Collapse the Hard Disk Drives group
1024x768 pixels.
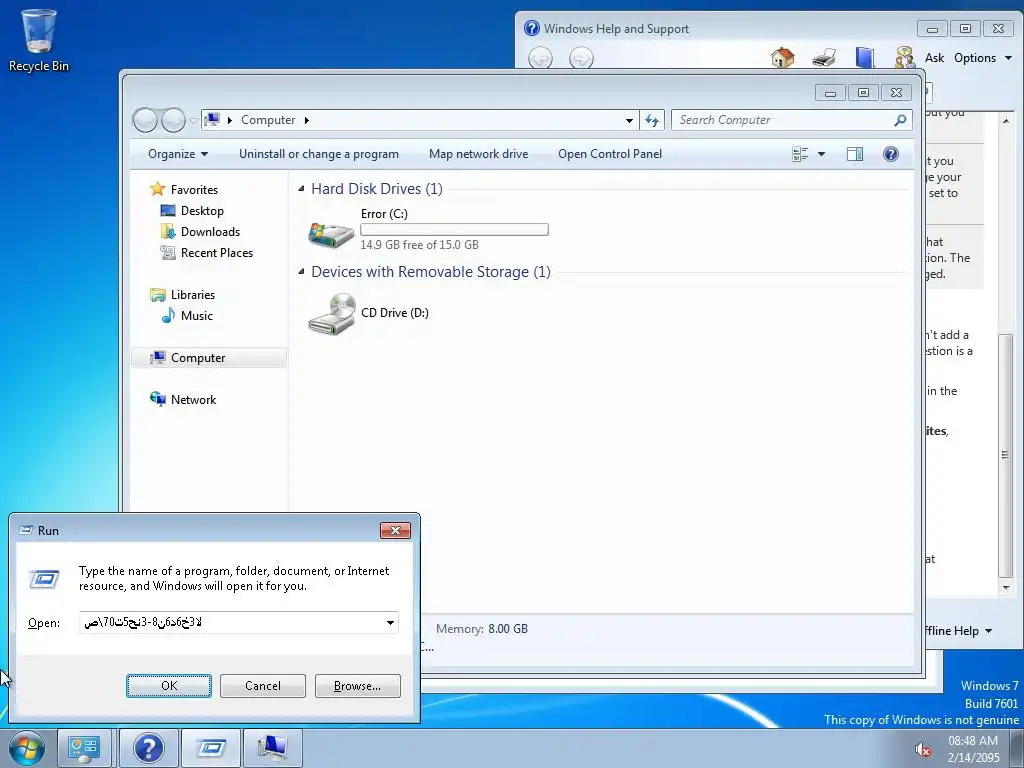[x=301, y=189]
